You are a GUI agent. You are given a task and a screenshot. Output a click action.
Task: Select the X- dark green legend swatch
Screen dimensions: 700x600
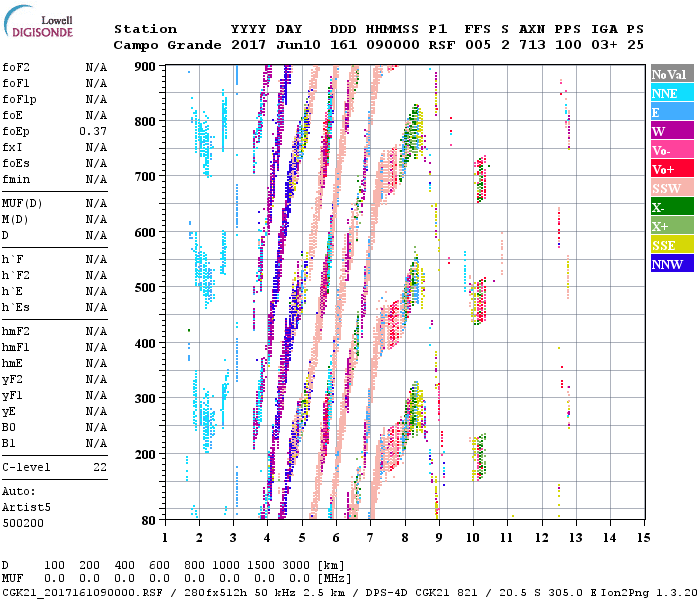click(x=672, y=207)
